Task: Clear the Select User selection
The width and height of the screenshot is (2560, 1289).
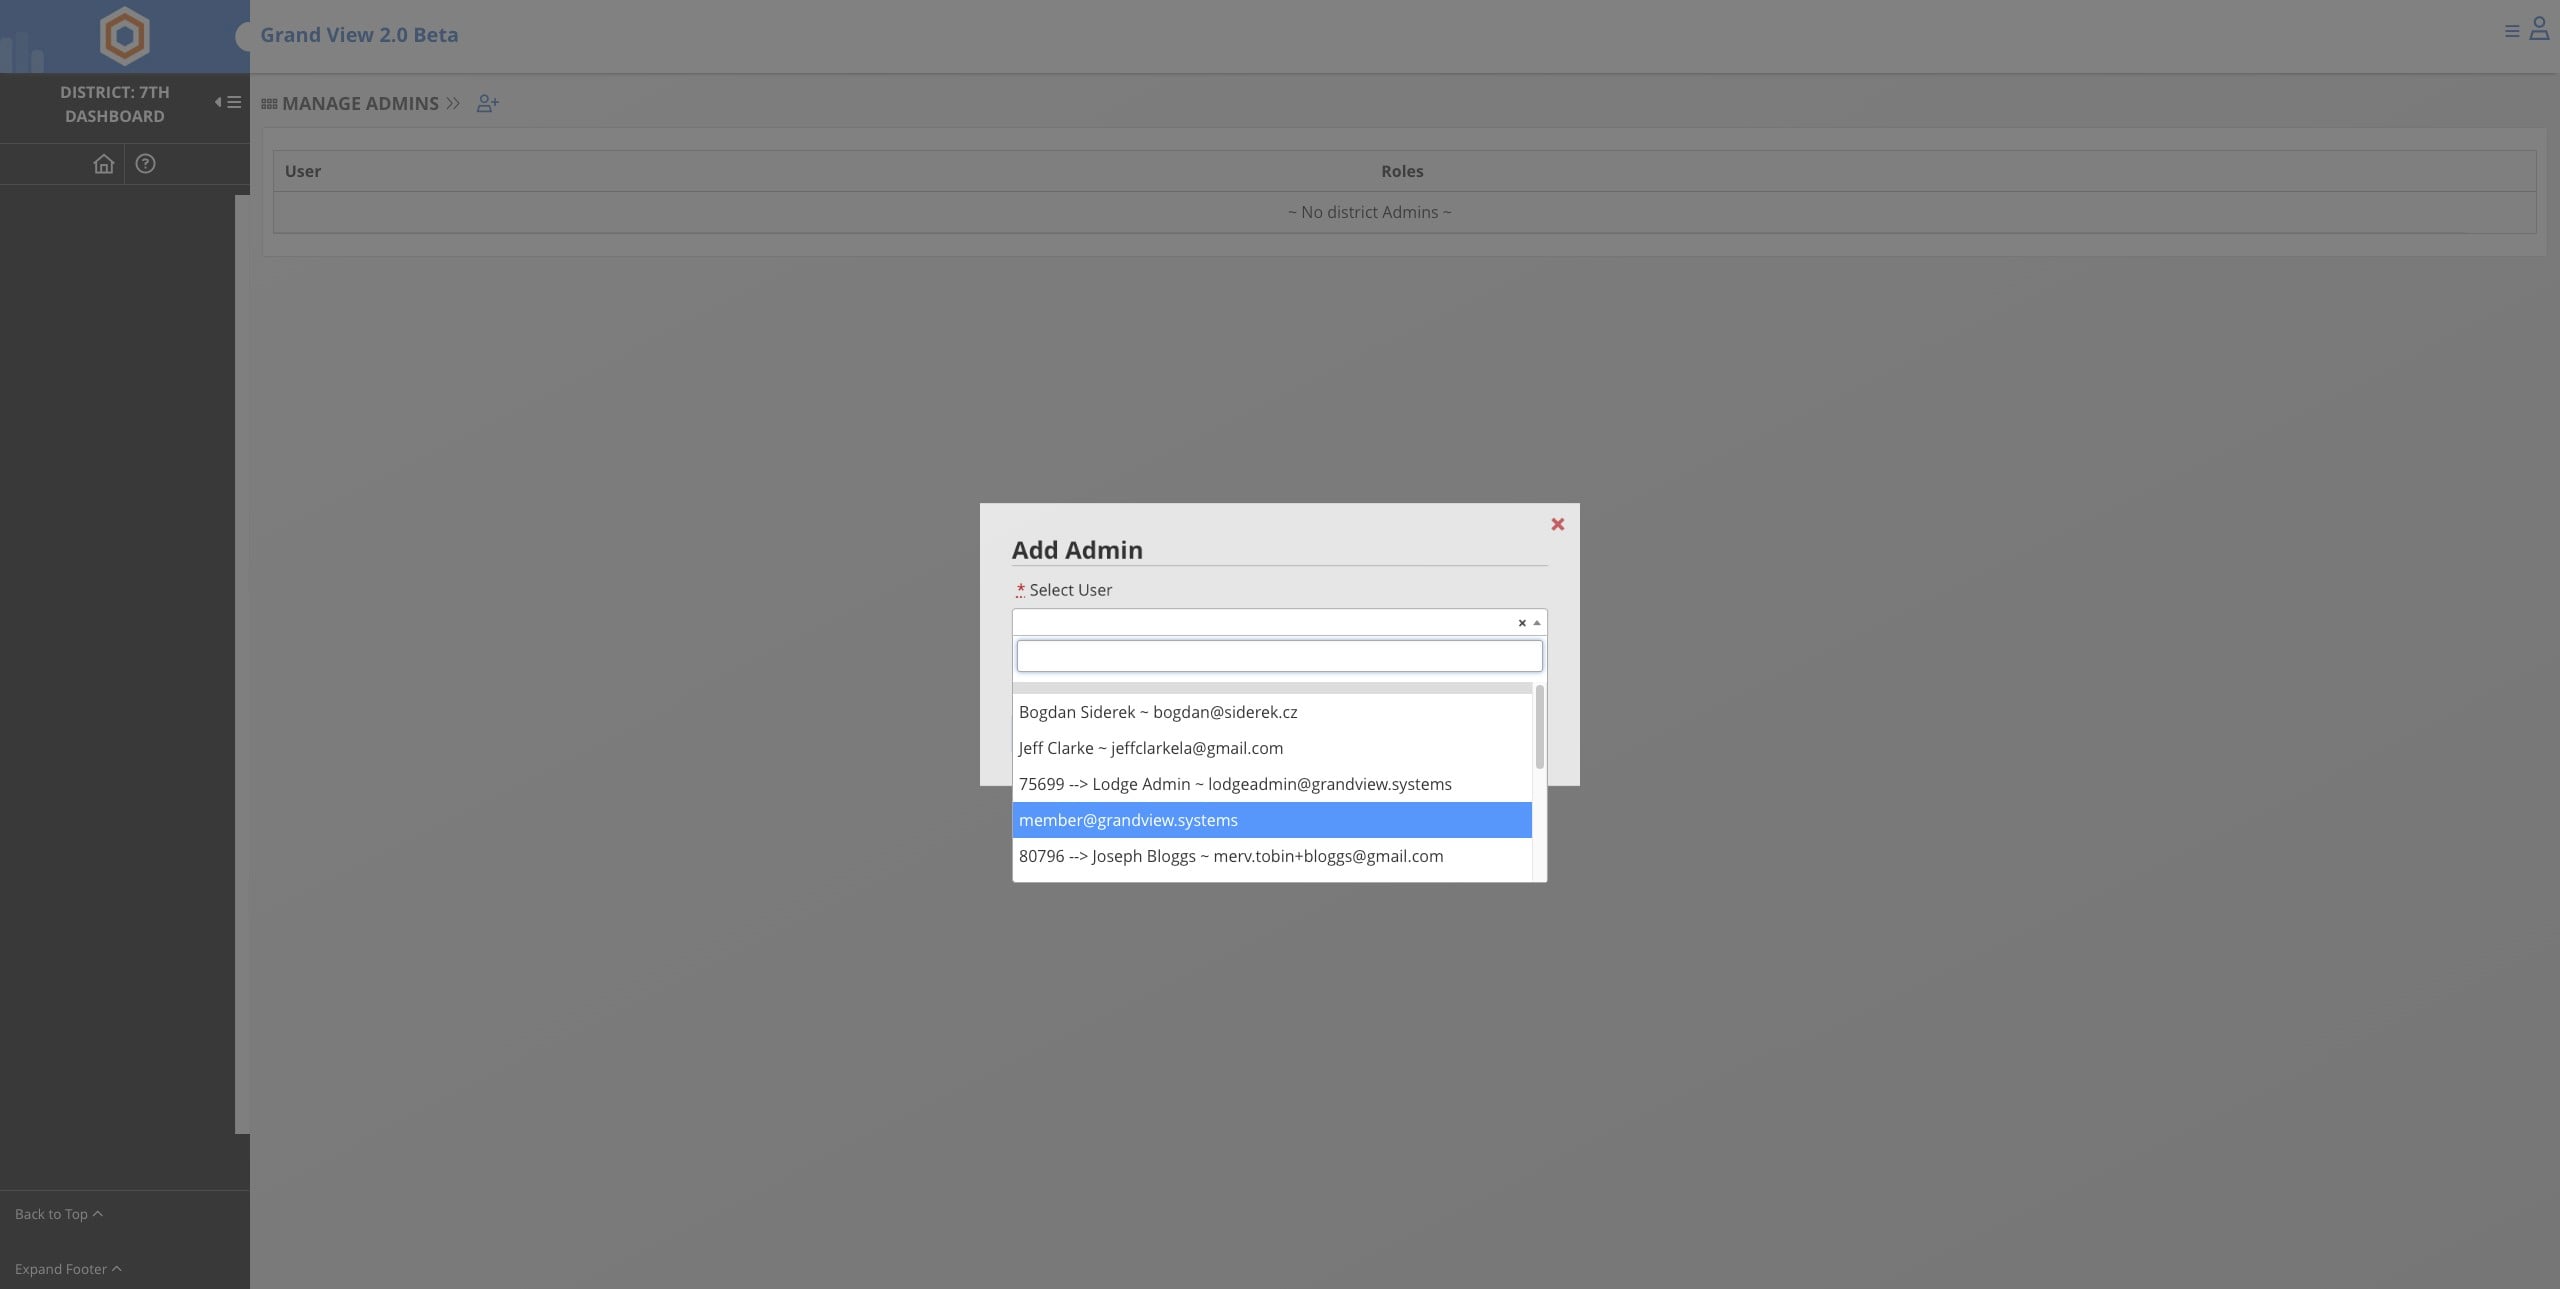Action: pyautogui.click(x=1522, y=623)
